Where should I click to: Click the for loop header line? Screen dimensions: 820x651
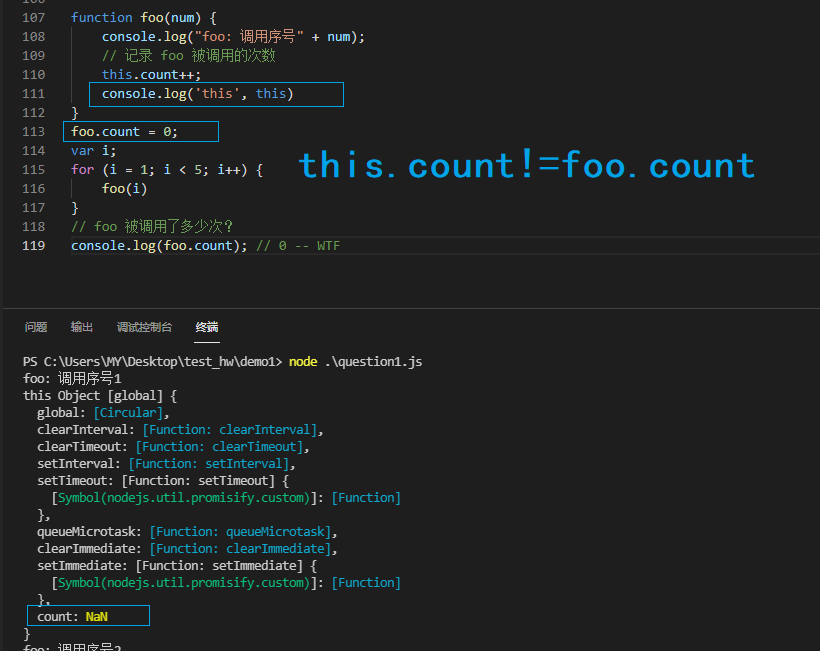pyautogui.click(x=167, y=170)
